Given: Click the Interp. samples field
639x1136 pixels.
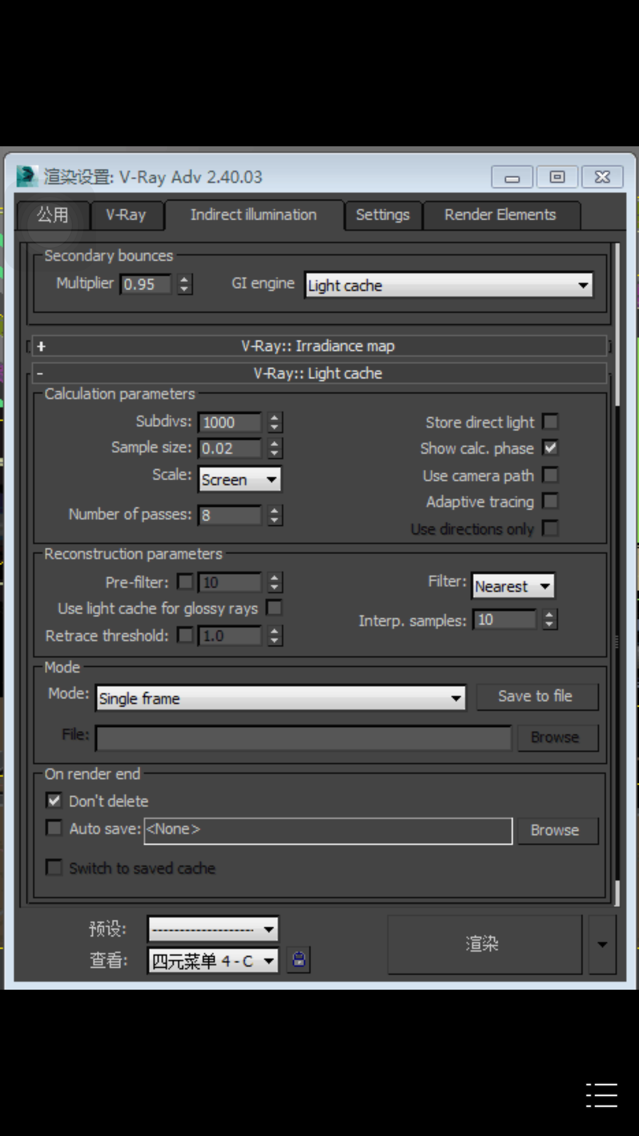Looking at the screenshot, I should pyautogui.click(x=505, y=619).
